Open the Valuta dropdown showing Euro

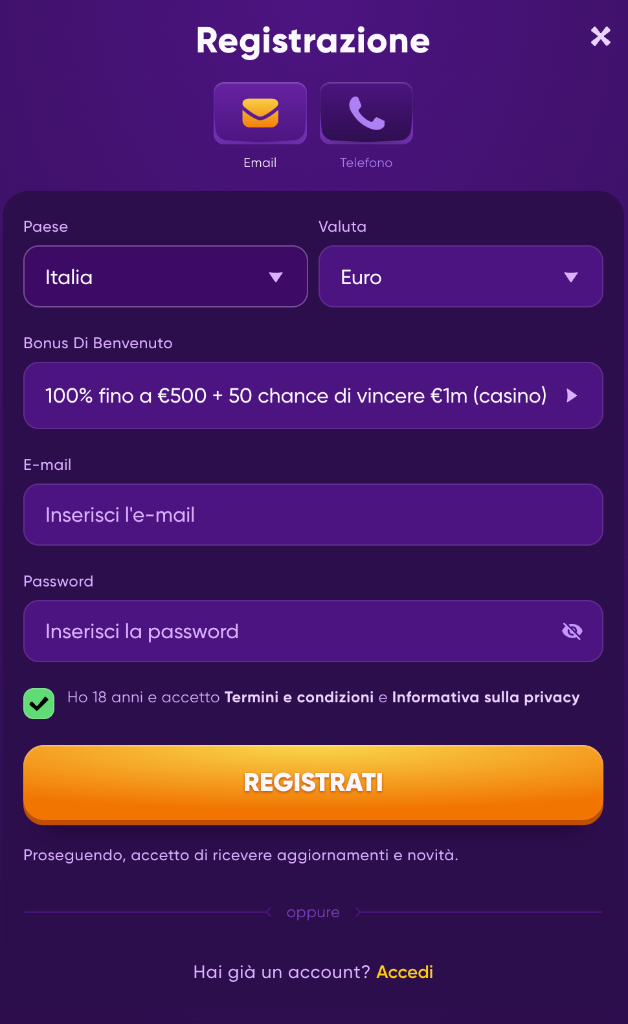click(x=460, y=276)
